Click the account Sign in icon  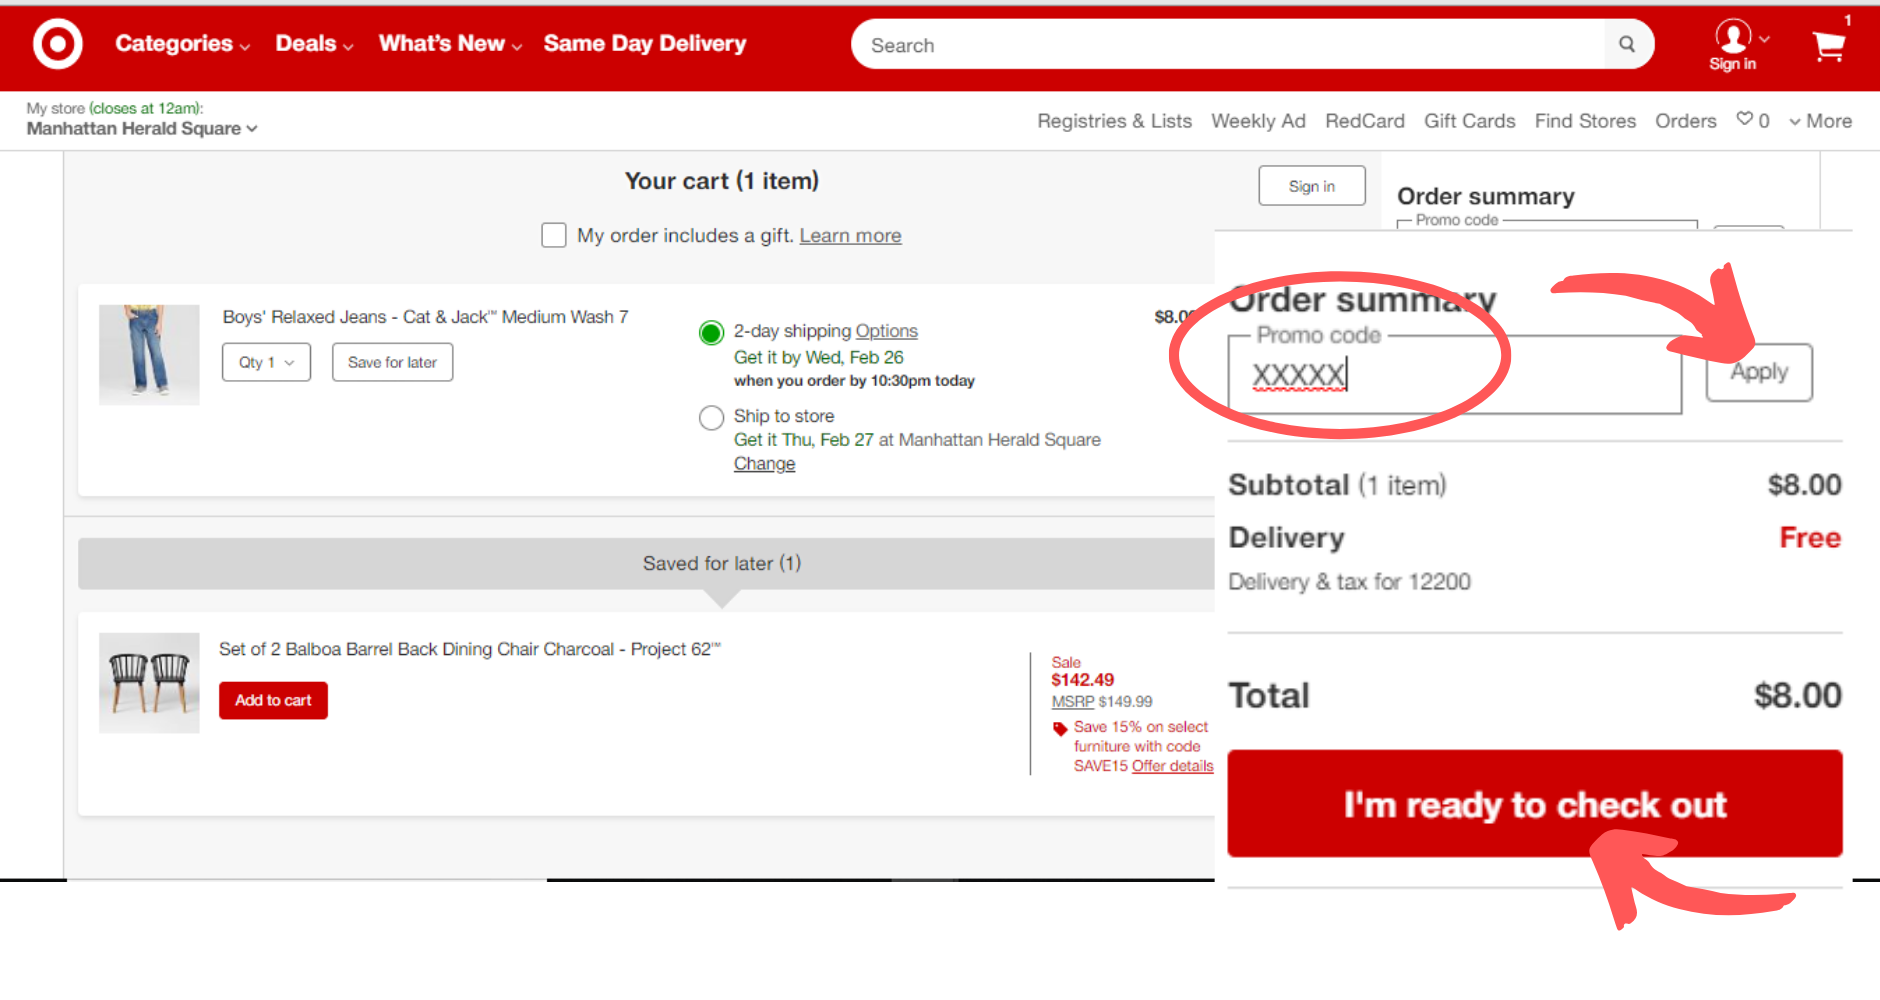(x=1733, y=45)
